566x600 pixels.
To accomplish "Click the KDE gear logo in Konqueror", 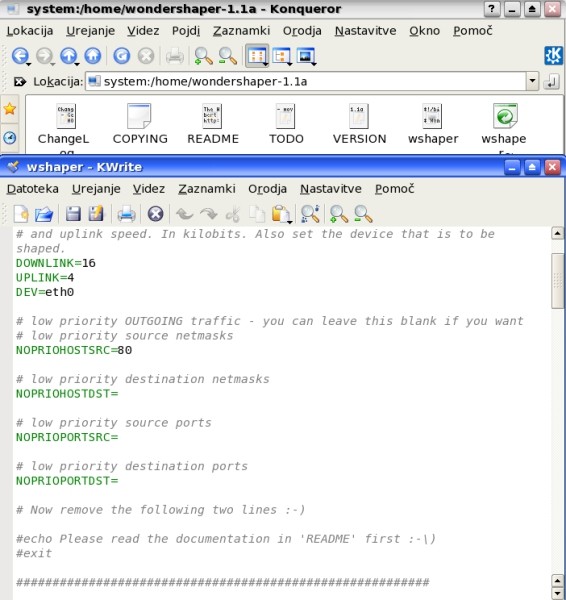I will coord(554,55).
